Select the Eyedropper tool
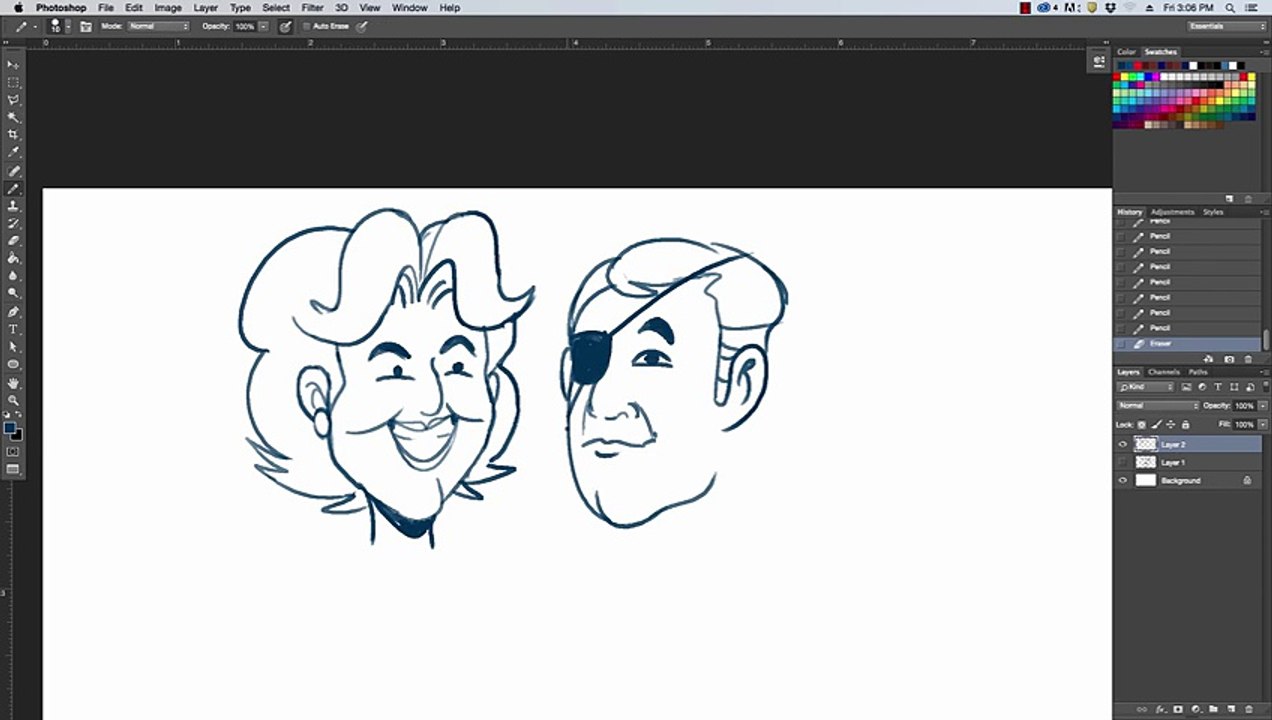This screenshot has height=720, width=1272. [x=14, y=152]
